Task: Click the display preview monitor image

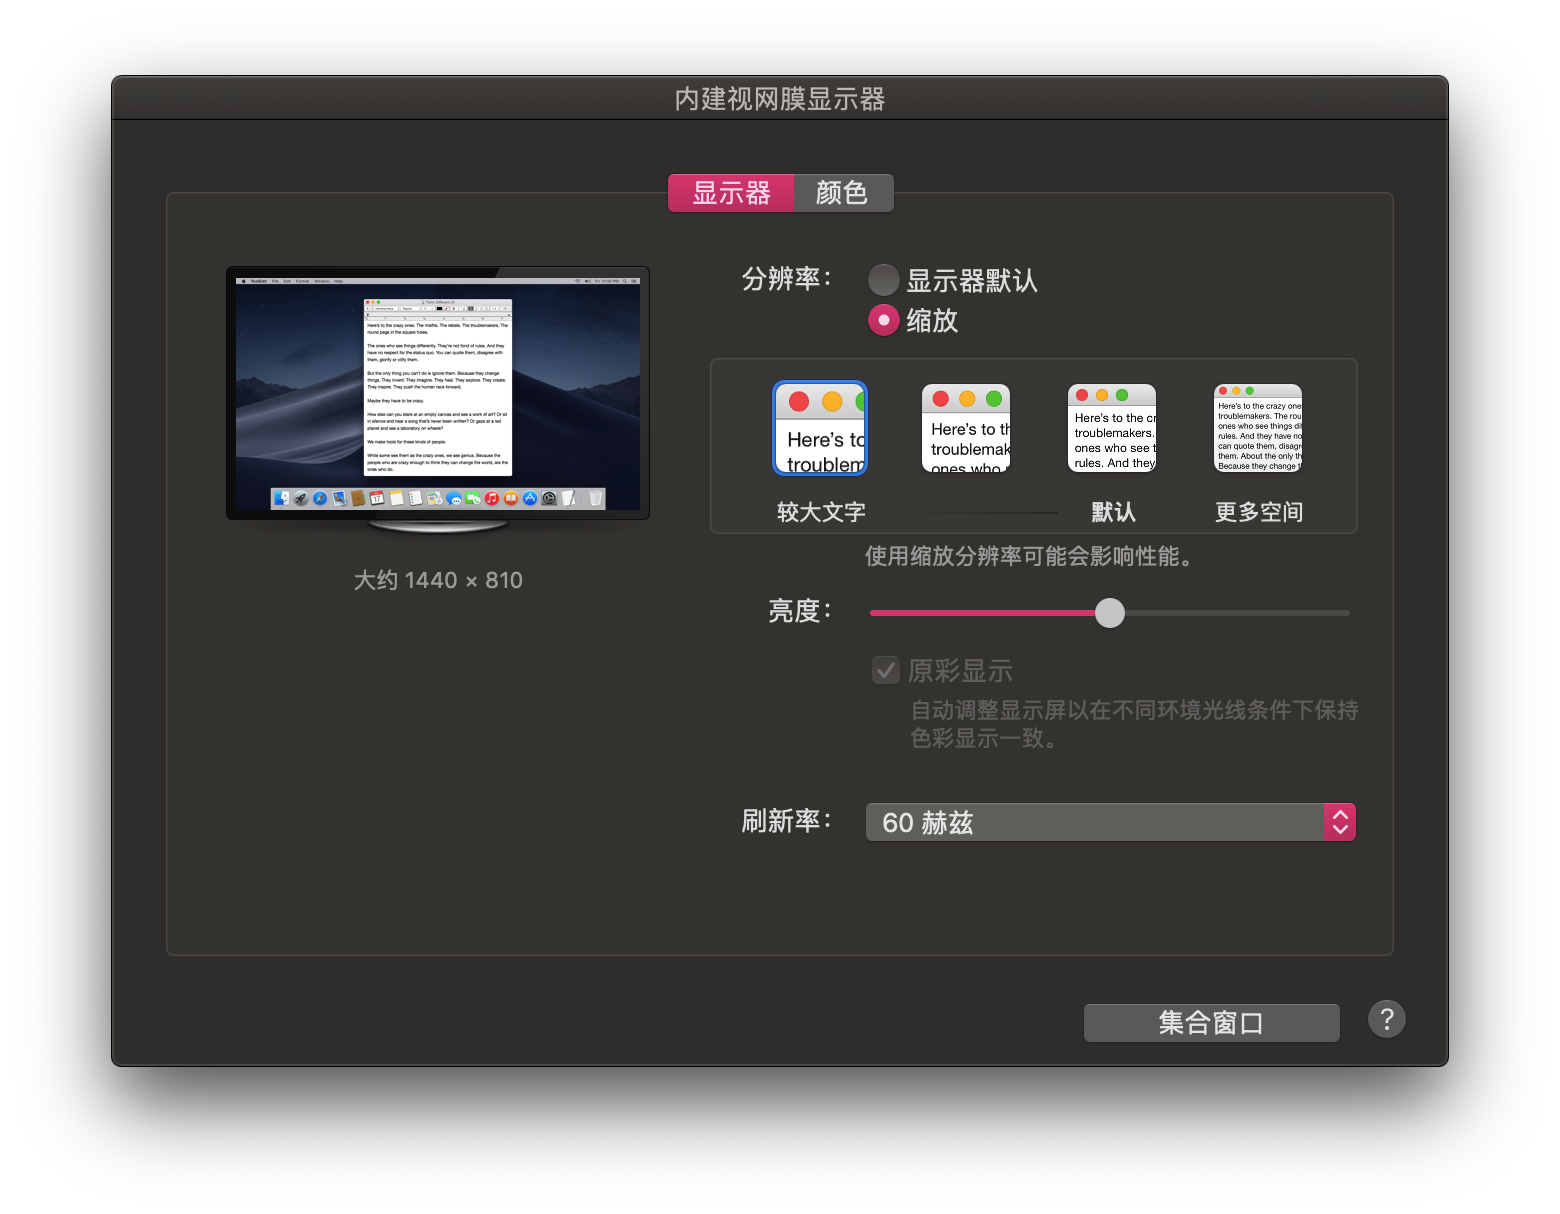Action: coord(438,400)
